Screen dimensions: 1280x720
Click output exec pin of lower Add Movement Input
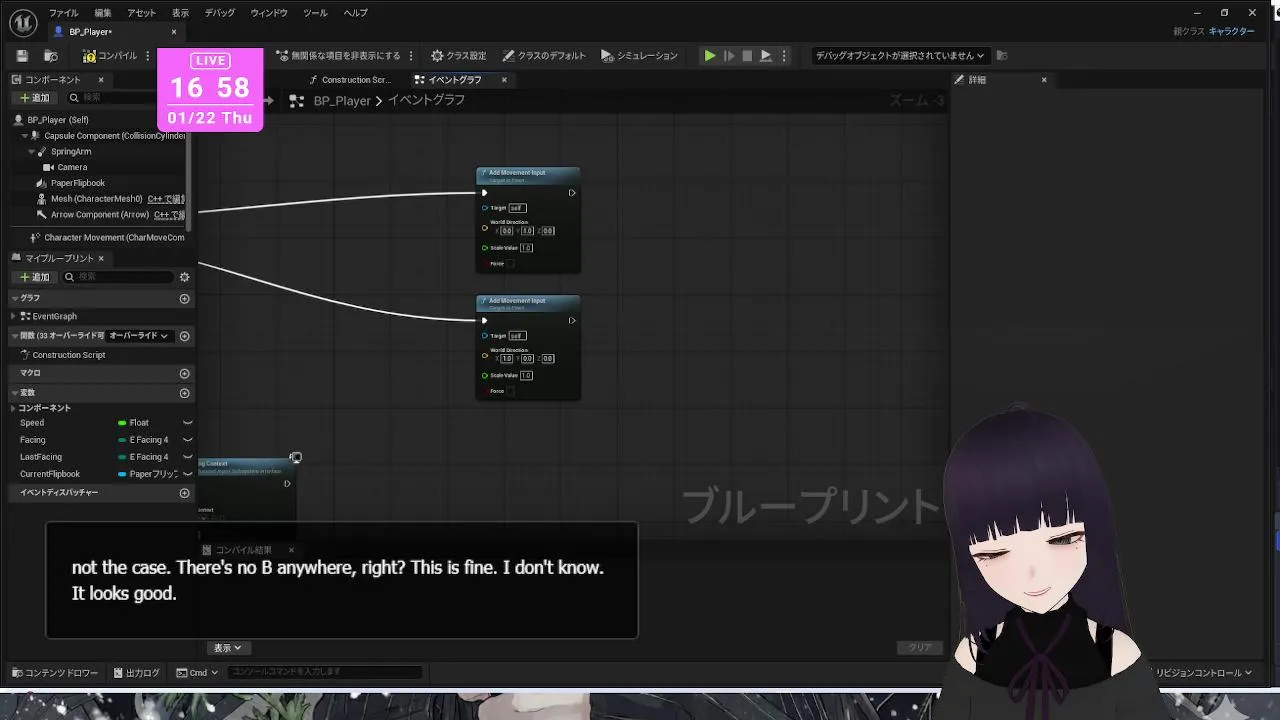[x=572, y=321]
